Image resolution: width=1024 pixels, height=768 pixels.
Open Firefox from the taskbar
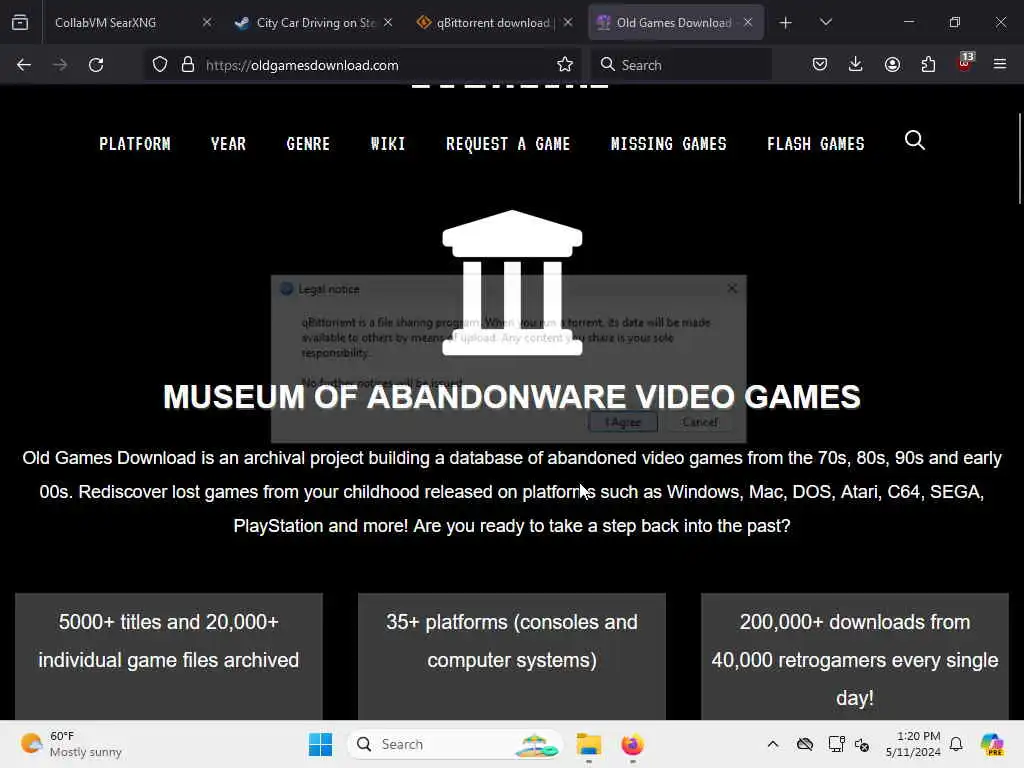(632, 744)
